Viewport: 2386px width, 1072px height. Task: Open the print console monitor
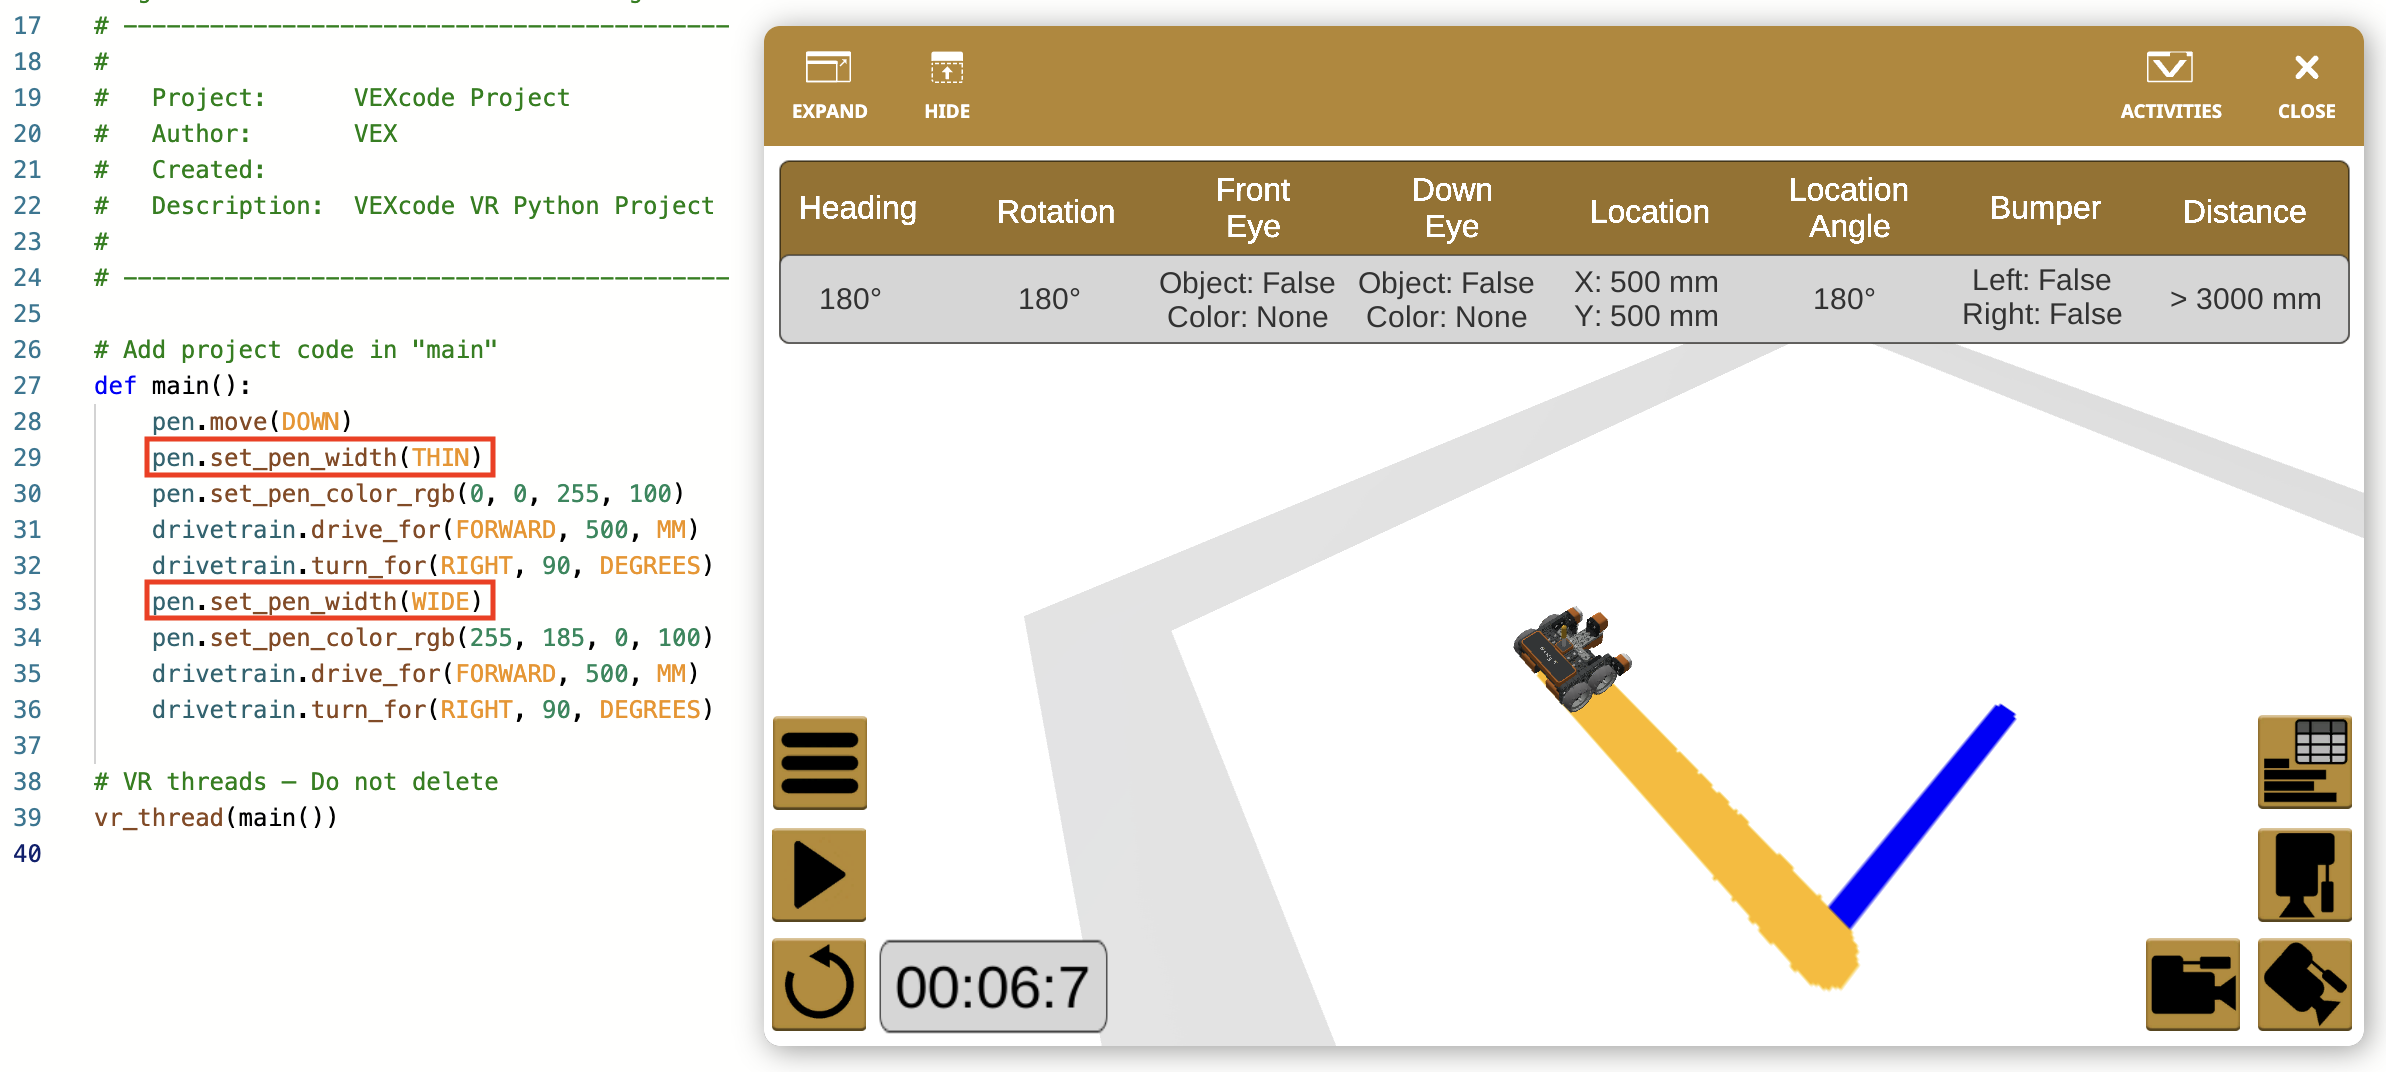pyautogui.click(x=2305, y=873)
